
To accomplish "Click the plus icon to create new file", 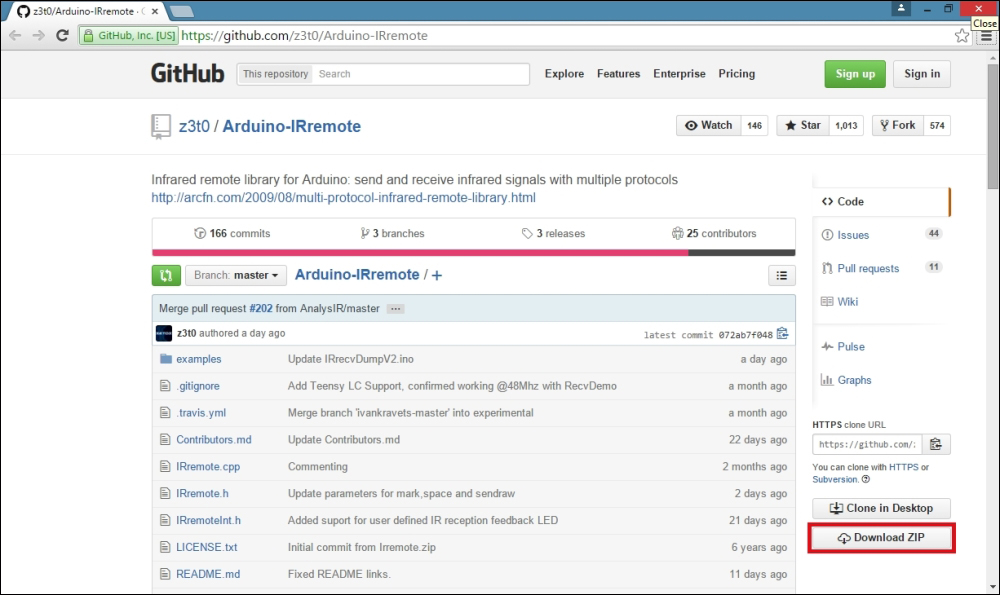I will coord(437,275).
